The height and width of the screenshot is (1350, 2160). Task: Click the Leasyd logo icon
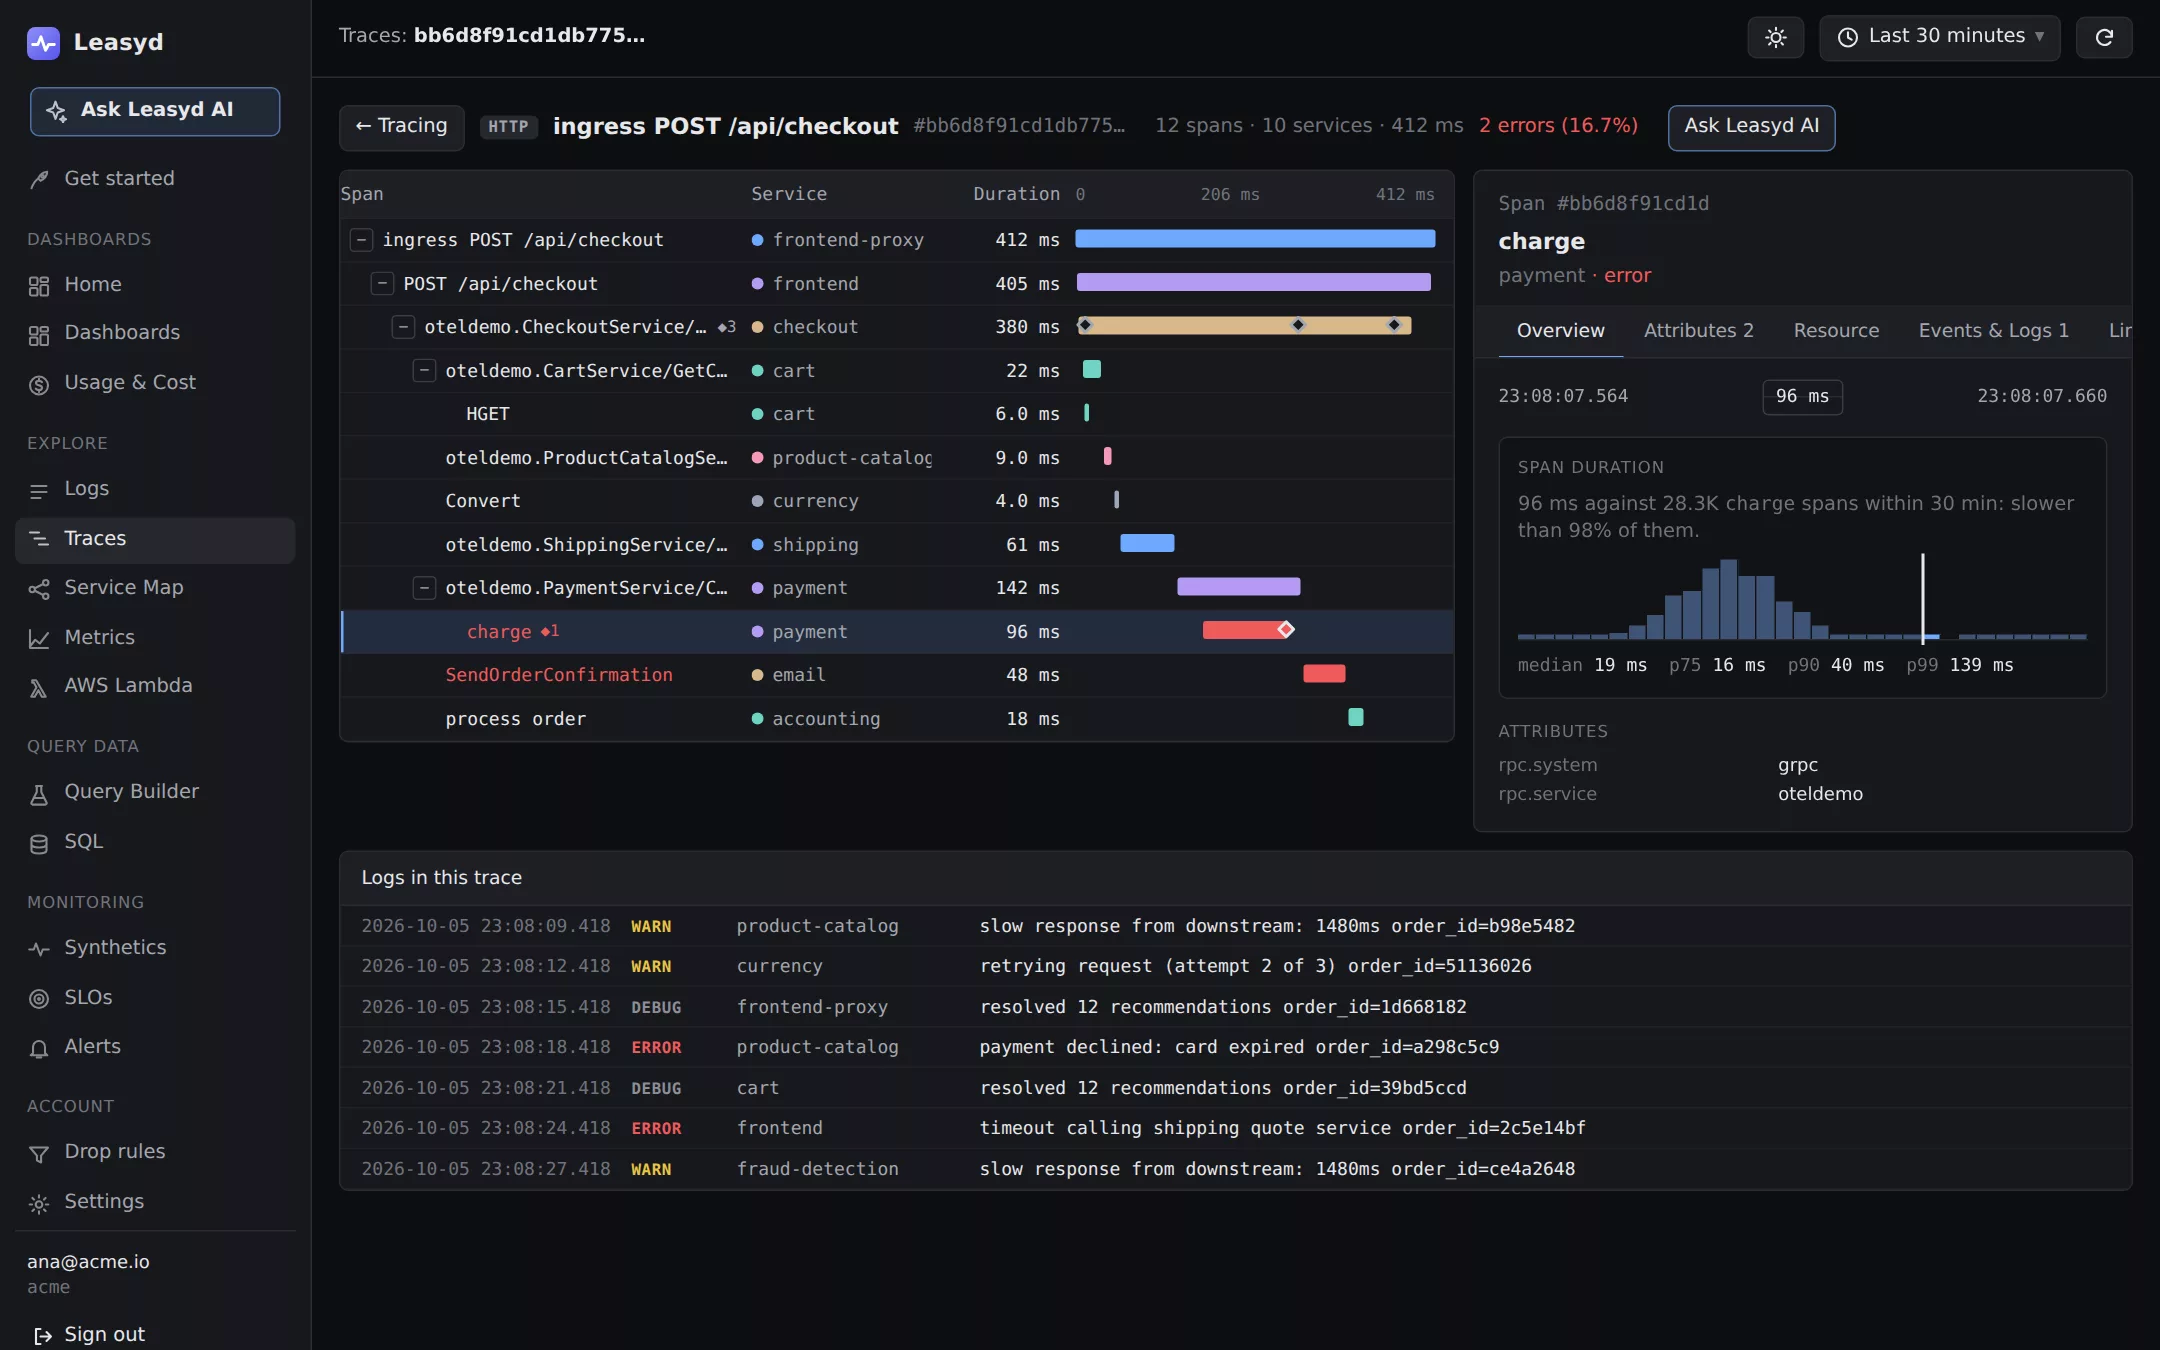click(43, 43)
